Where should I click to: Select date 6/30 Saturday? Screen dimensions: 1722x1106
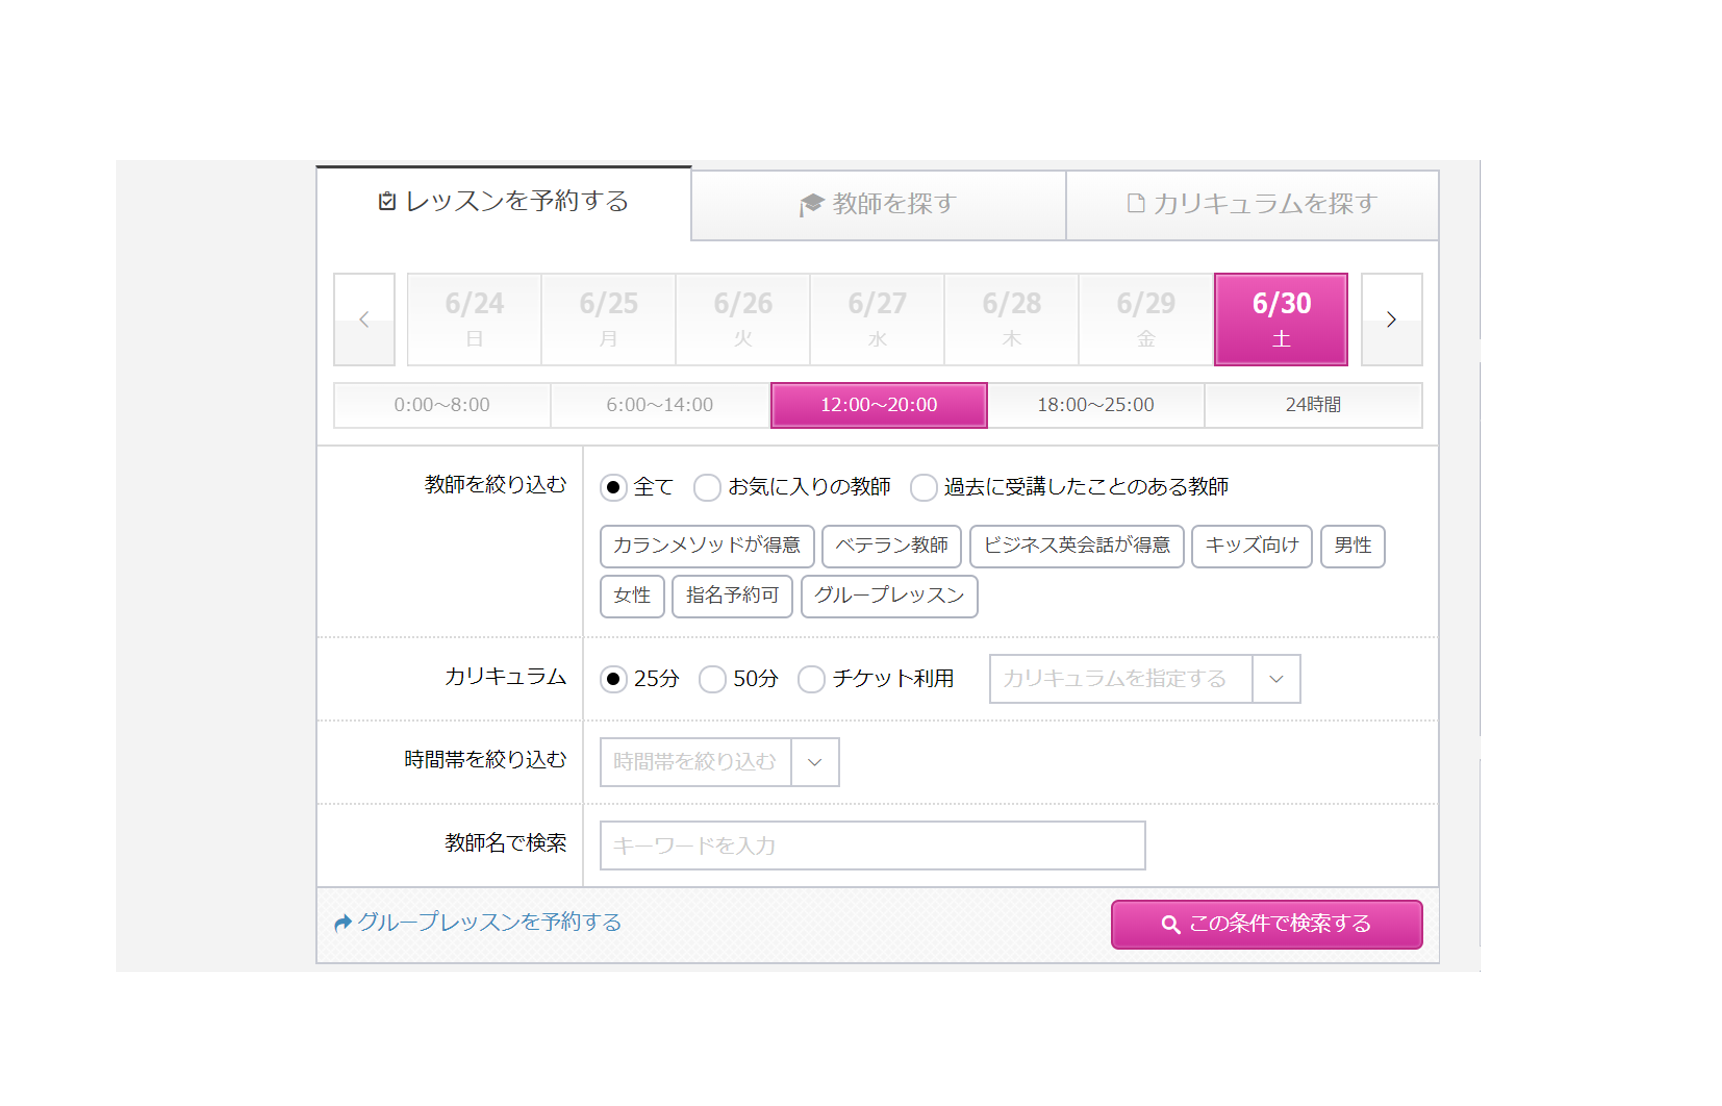click(1281, 319)
